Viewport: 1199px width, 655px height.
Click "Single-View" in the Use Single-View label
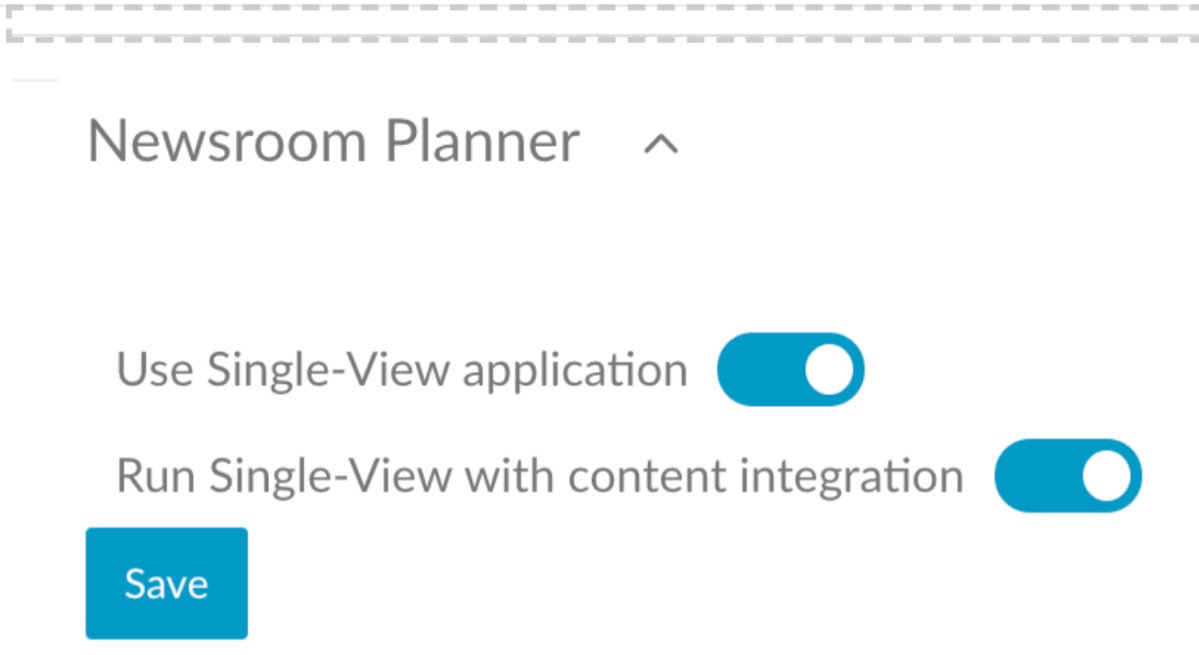click(328, 370)
